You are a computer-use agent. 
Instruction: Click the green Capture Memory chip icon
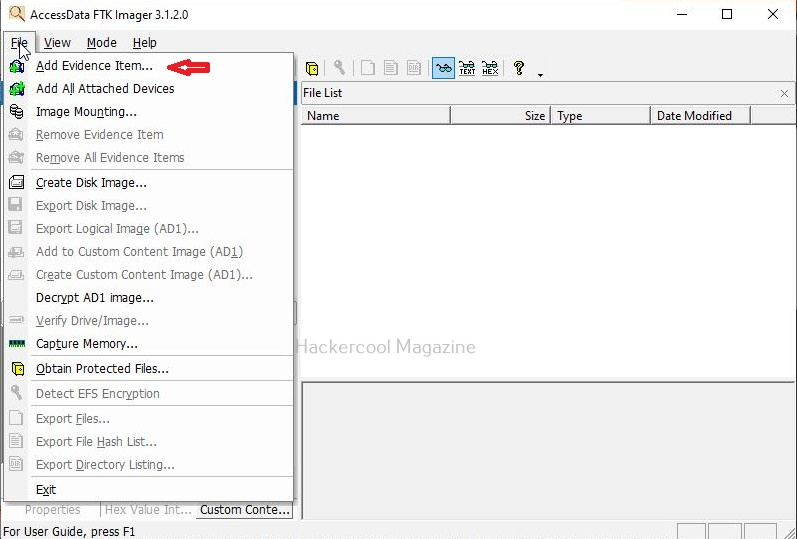coord(16,344)
